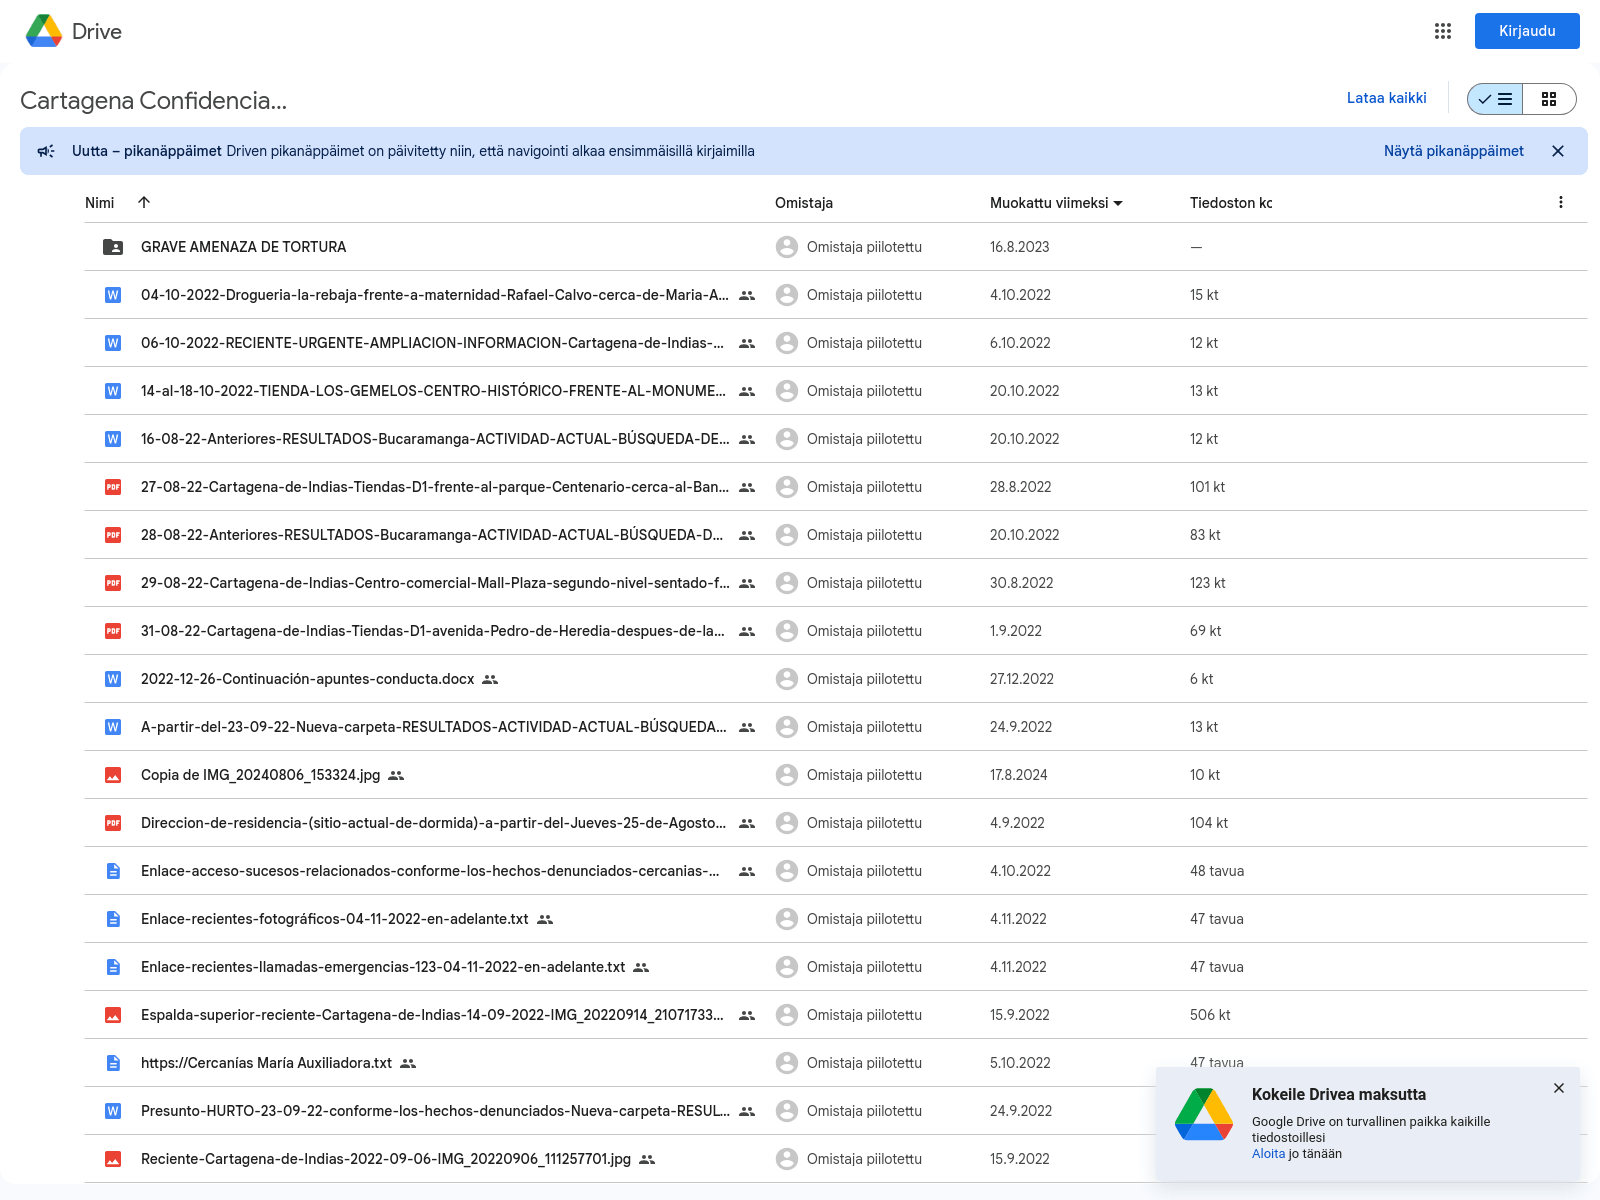Click the PDF icon of 27-08-22-Cartagena file

[113, 487]
